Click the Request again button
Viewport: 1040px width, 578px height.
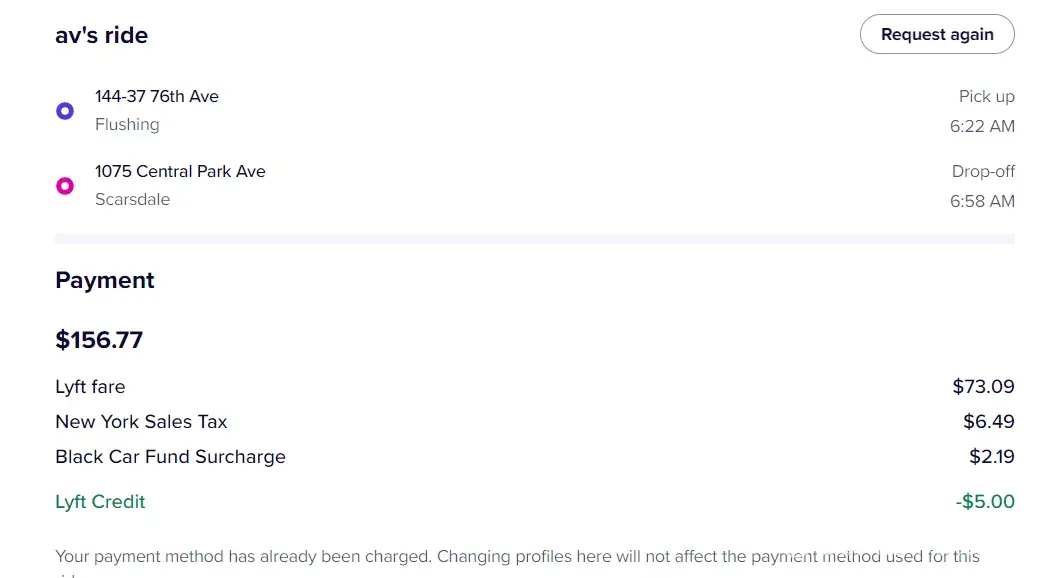pos(937,35)
